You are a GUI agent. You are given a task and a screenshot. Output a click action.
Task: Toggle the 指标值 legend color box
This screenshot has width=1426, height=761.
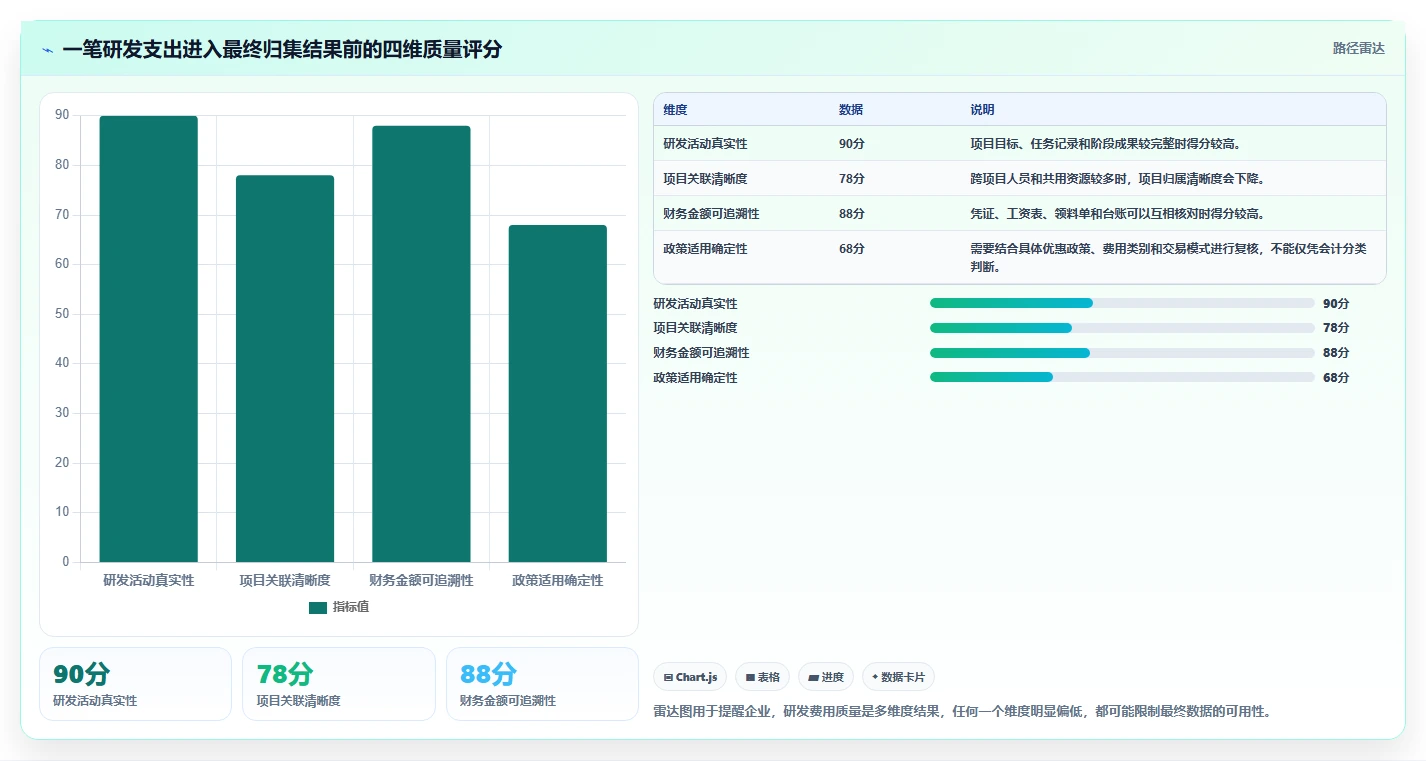[318, 608]
